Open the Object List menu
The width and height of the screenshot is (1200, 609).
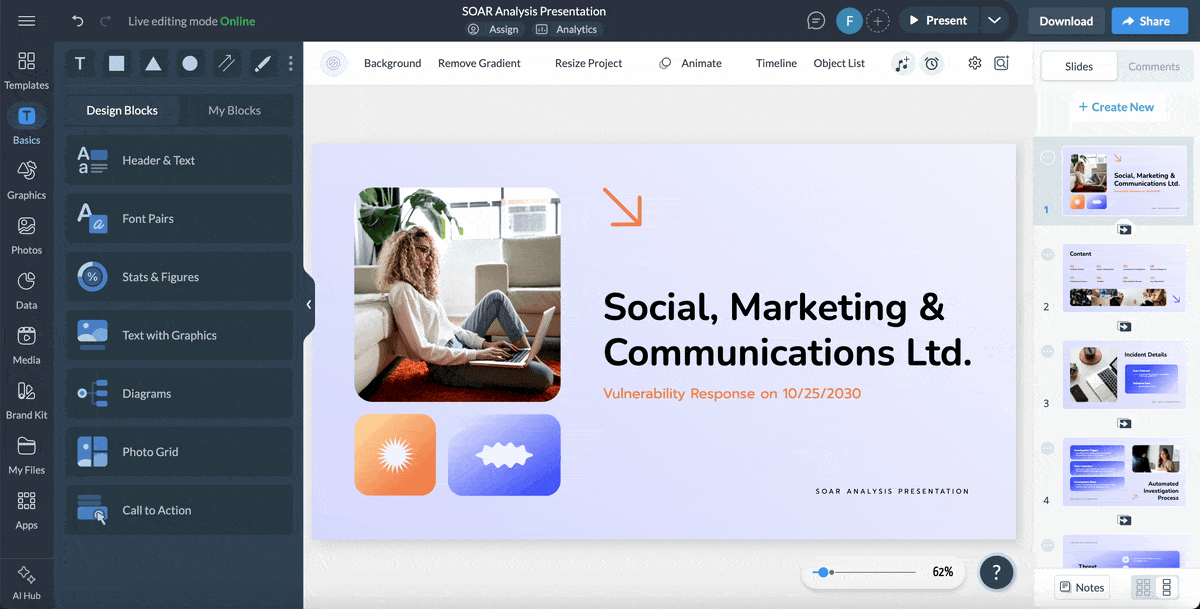tap(839, 63)
